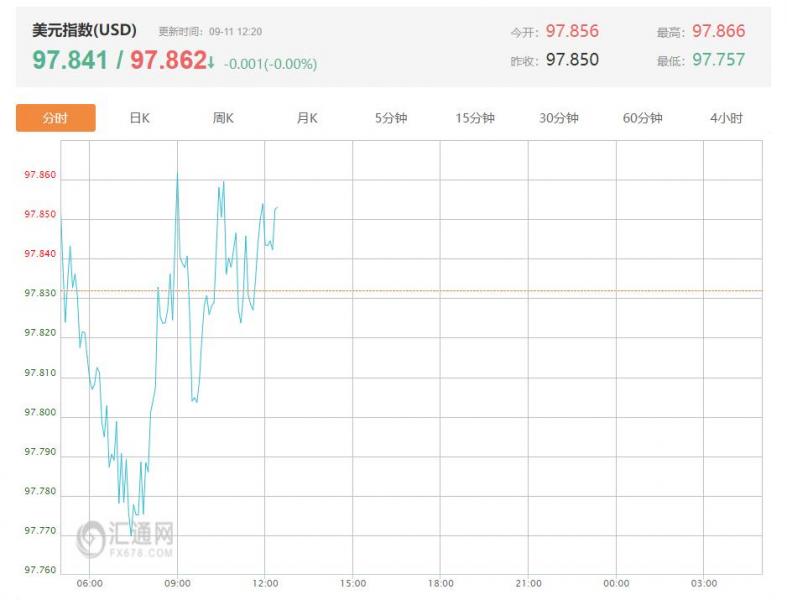Click the 12:00 time axis label
The image size is (787, 600).
click(265, 583)
